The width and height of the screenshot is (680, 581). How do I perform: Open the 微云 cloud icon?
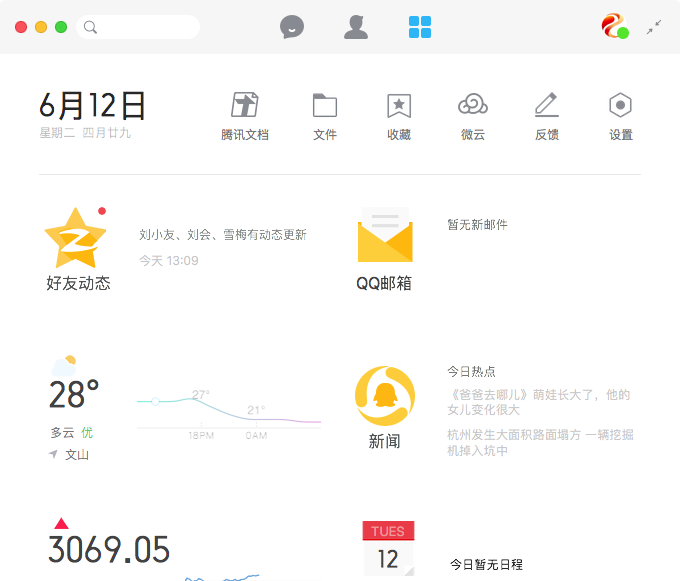(x=473, y=104)
